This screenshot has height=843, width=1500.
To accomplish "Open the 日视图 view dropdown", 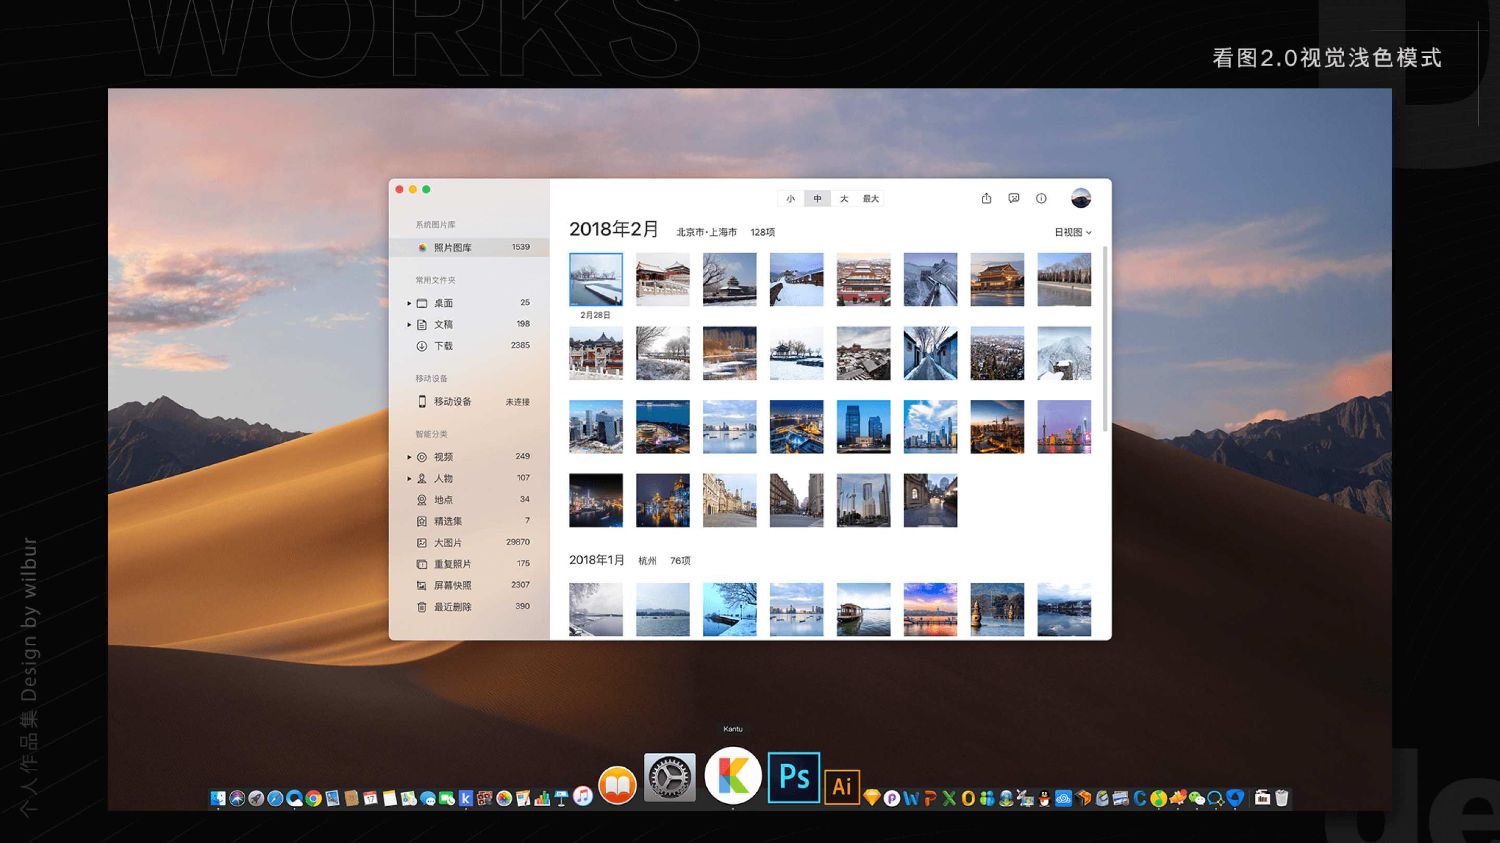I will [1072, 232].
